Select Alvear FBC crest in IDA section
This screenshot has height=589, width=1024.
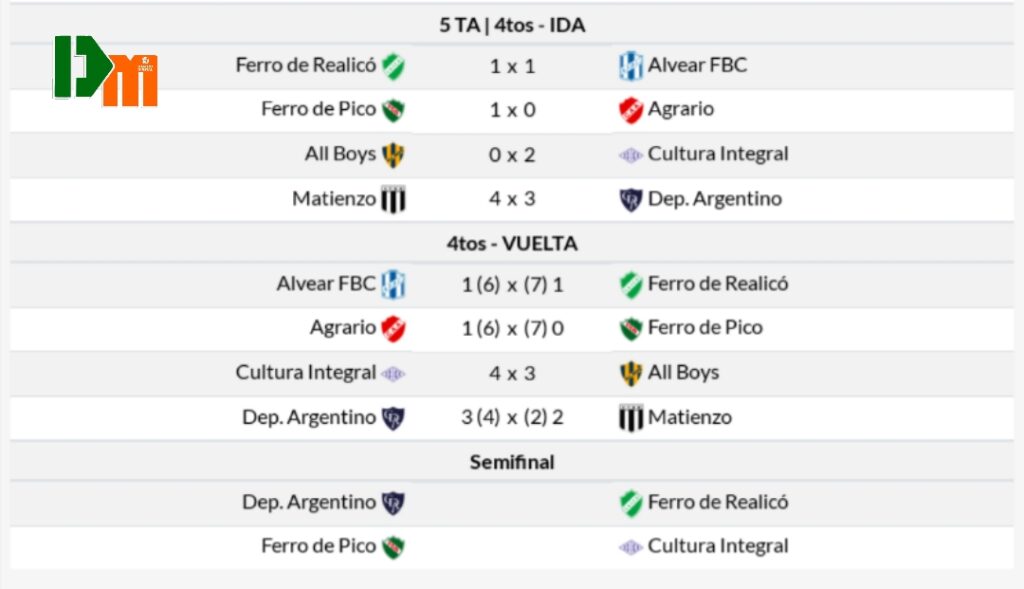pos(630,66)
